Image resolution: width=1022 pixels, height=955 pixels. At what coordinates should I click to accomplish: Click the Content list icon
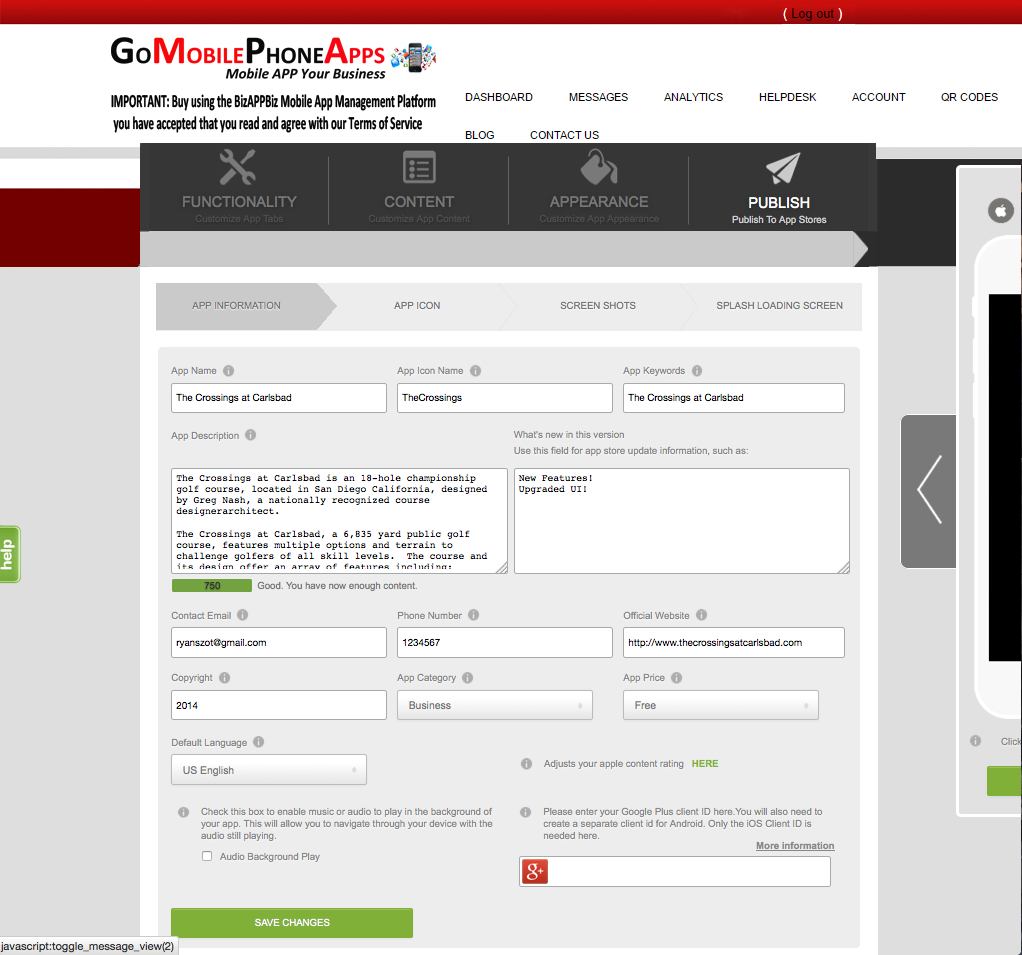click(x=419, y=167)
